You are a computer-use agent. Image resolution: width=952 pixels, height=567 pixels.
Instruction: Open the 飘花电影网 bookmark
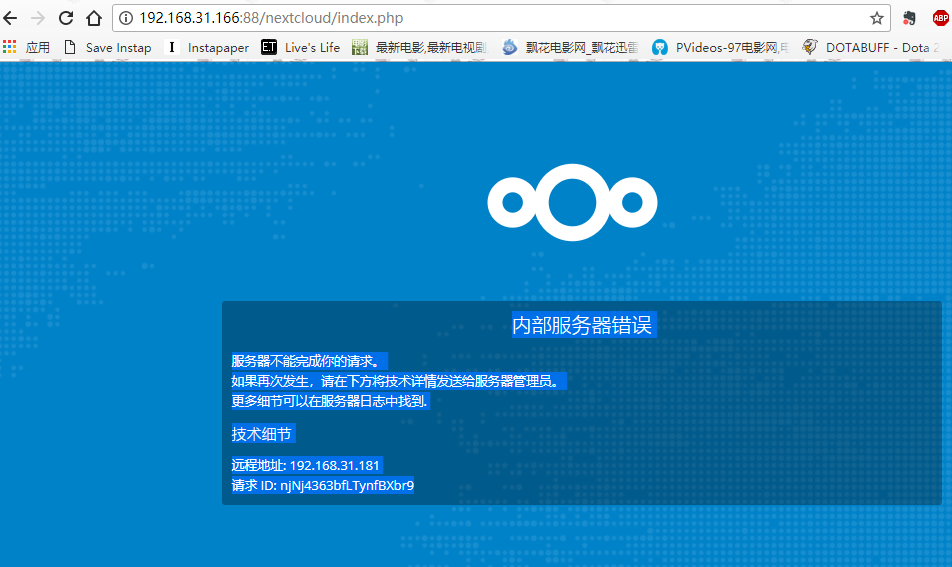coord(570,47)
